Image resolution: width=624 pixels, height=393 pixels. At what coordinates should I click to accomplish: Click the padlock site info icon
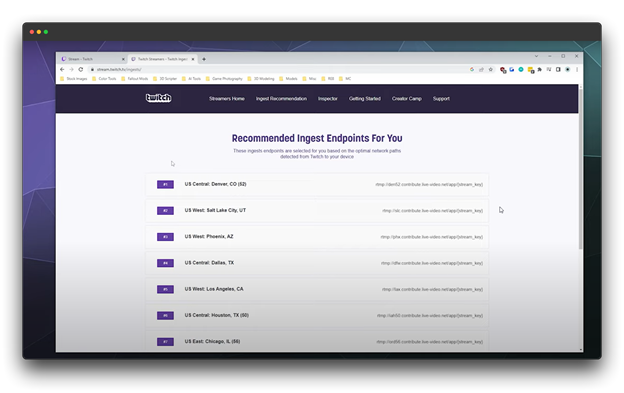point(92,69)
